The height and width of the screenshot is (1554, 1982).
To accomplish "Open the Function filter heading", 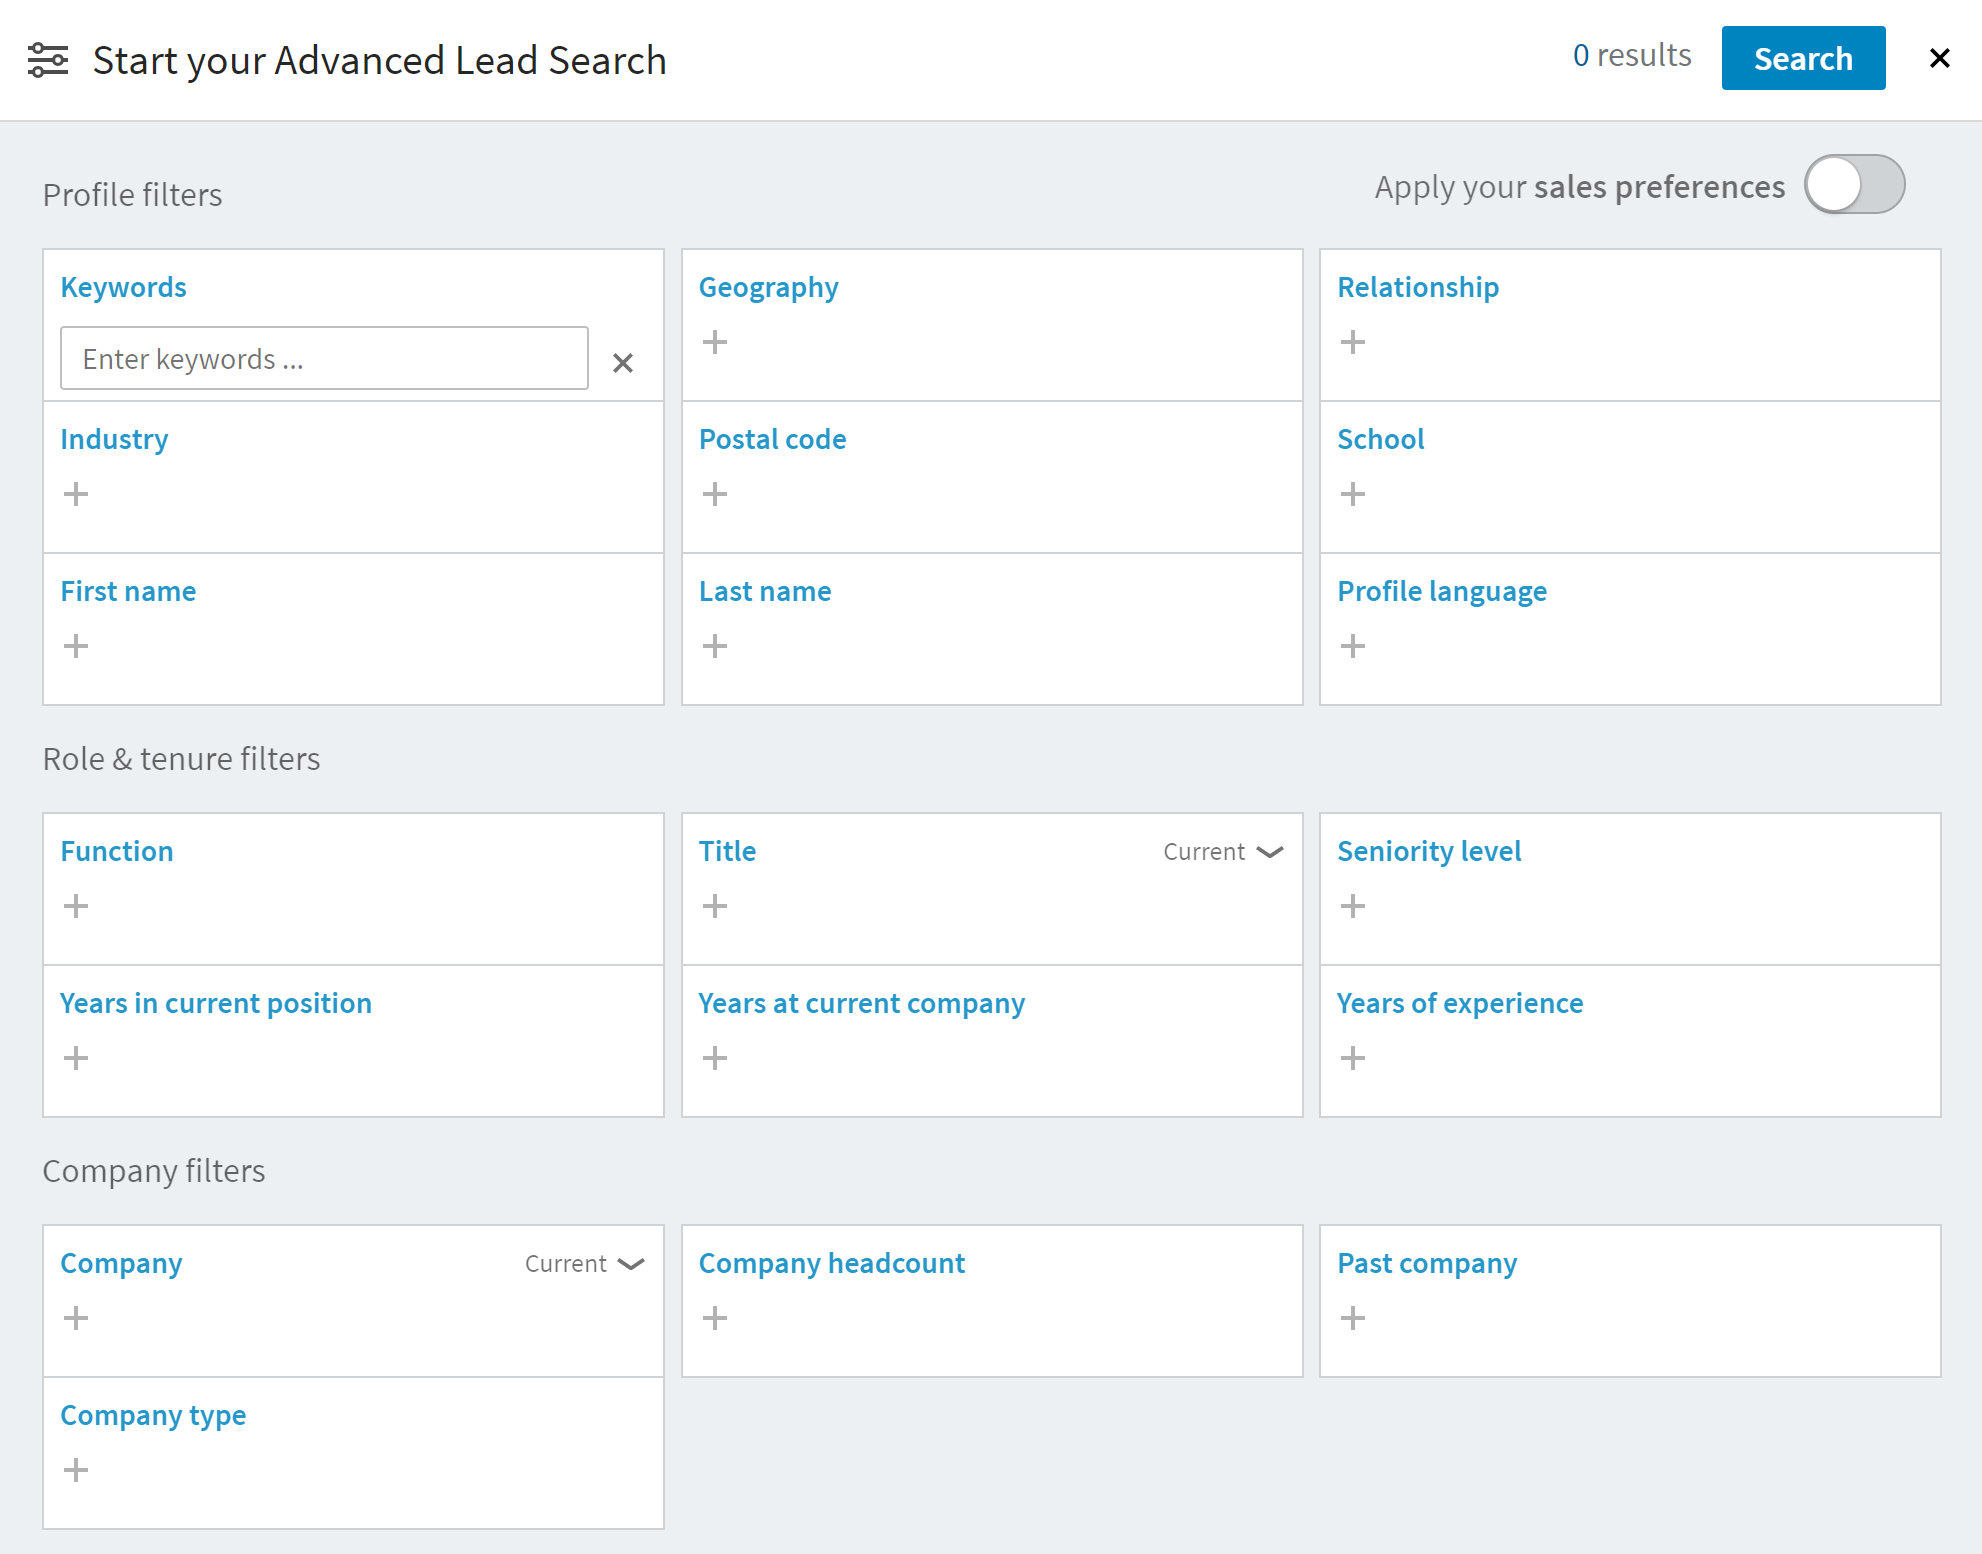I will (117, 851).
